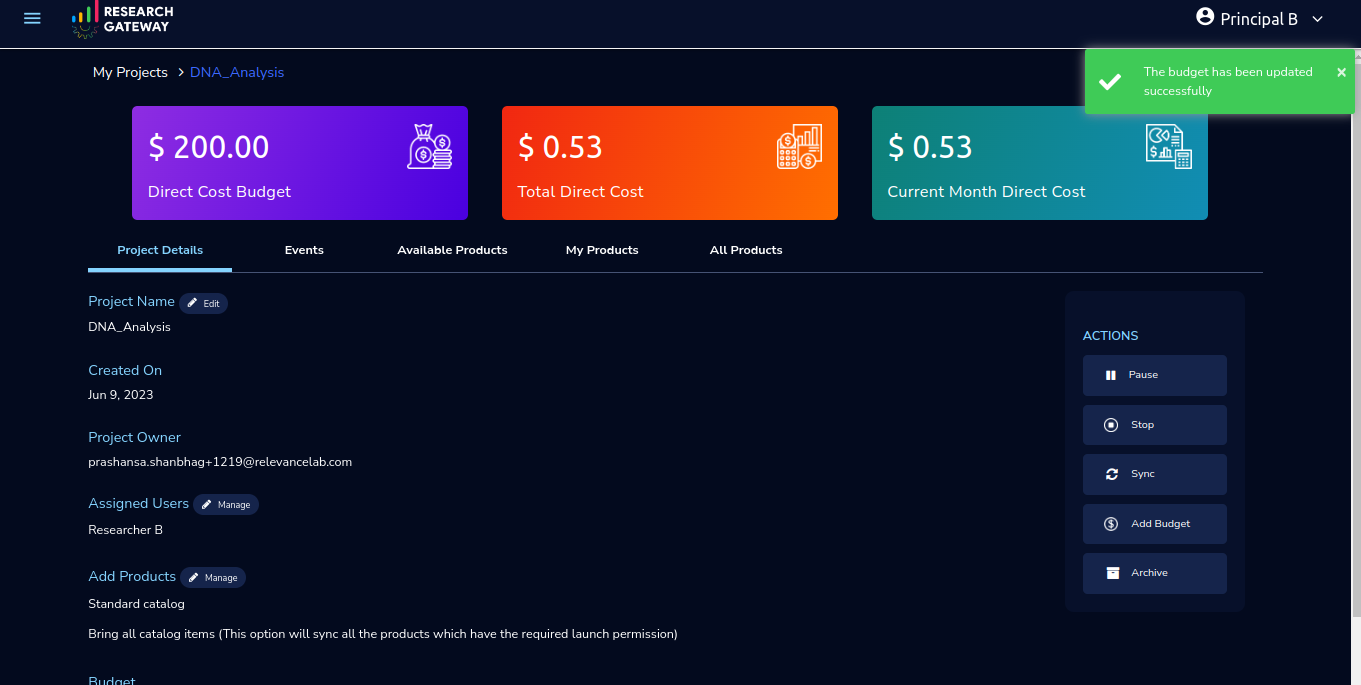Click the green checkmark in the success toast
Screen dimensions: 1361x685
[1109, 82]
